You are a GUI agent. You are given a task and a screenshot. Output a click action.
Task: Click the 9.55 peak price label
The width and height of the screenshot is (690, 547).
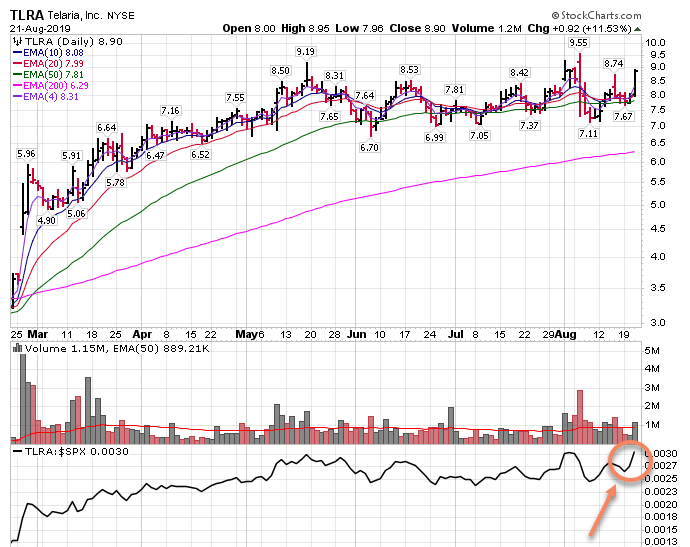pos(578,43)
